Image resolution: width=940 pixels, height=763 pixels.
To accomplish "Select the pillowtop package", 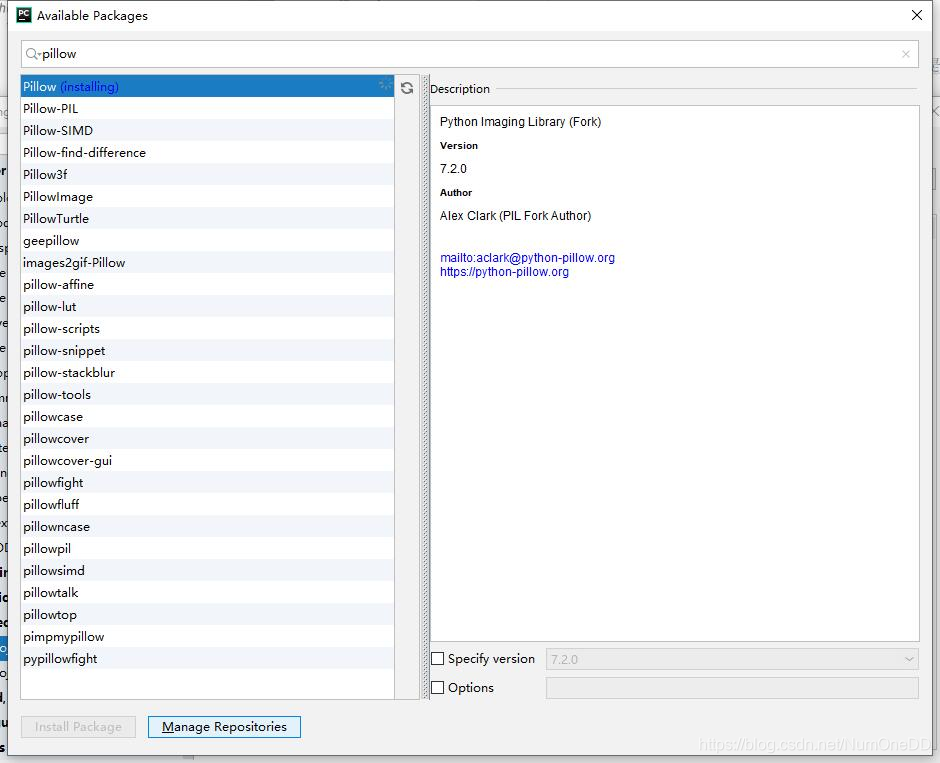I will pyautogui.click(x=207, y=615).
